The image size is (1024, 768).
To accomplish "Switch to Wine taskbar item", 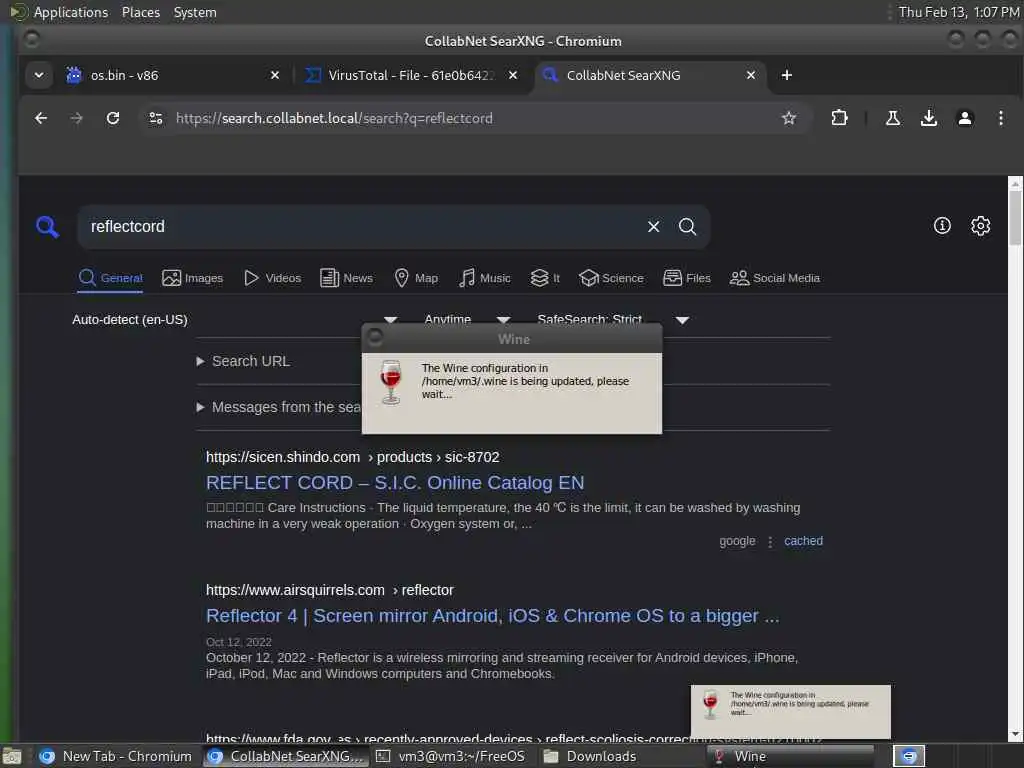I will tap(790, 756).
